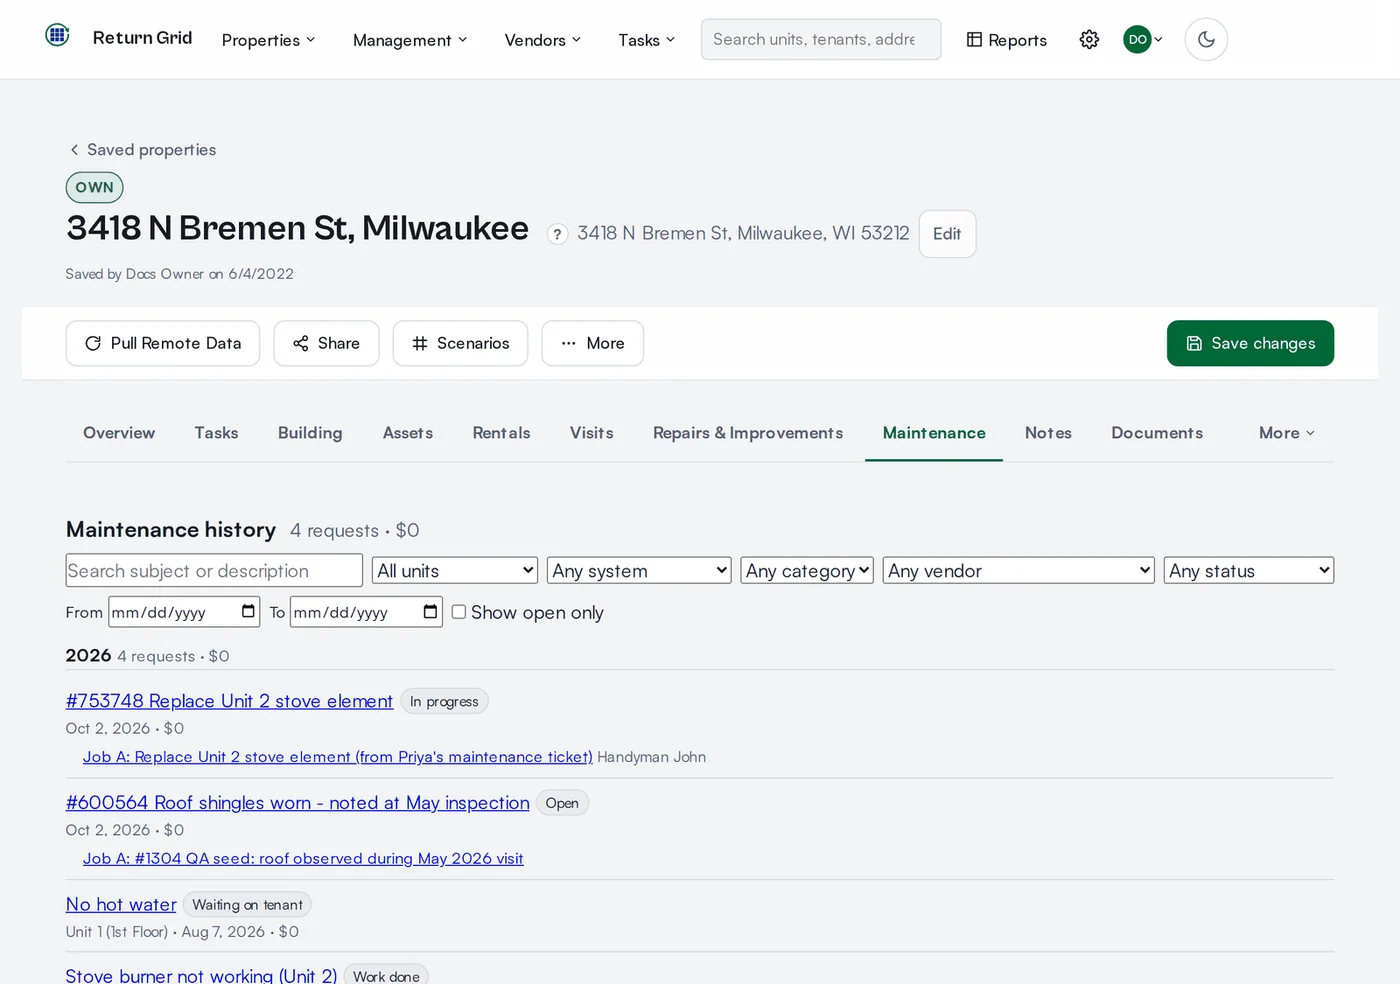Open the Any system filter dropdown

click(x=639, y=570)
